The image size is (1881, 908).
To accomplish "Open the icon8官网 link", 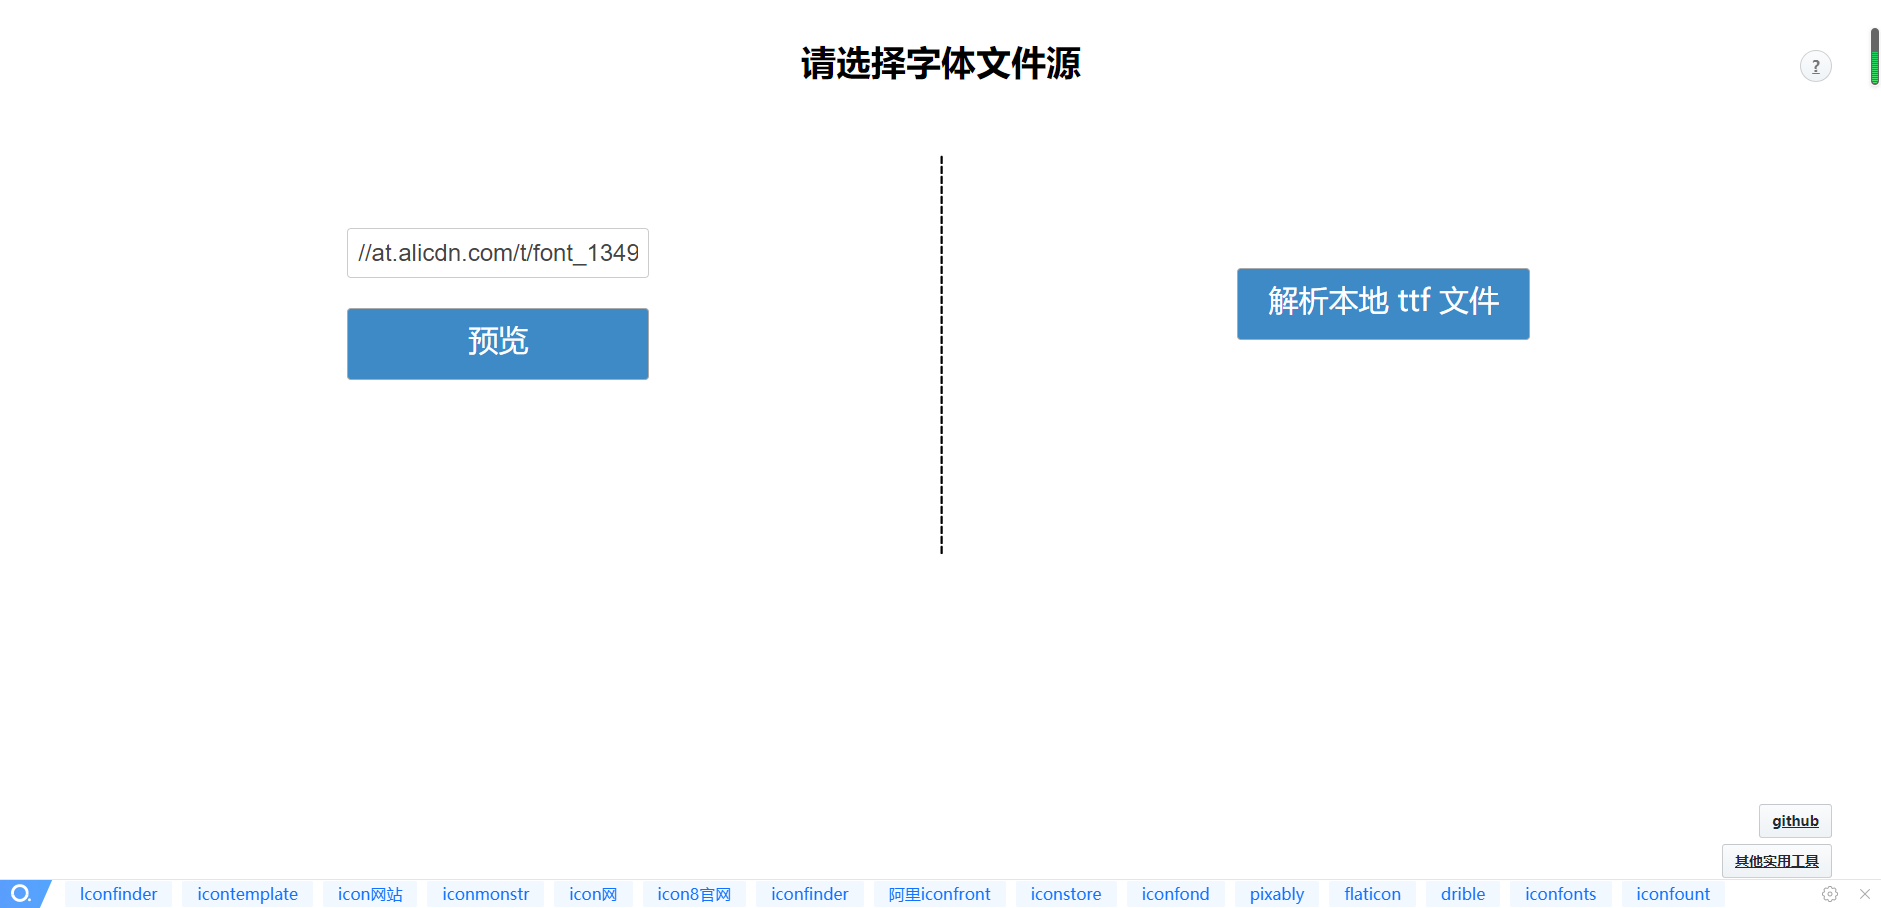I will 694,893.
